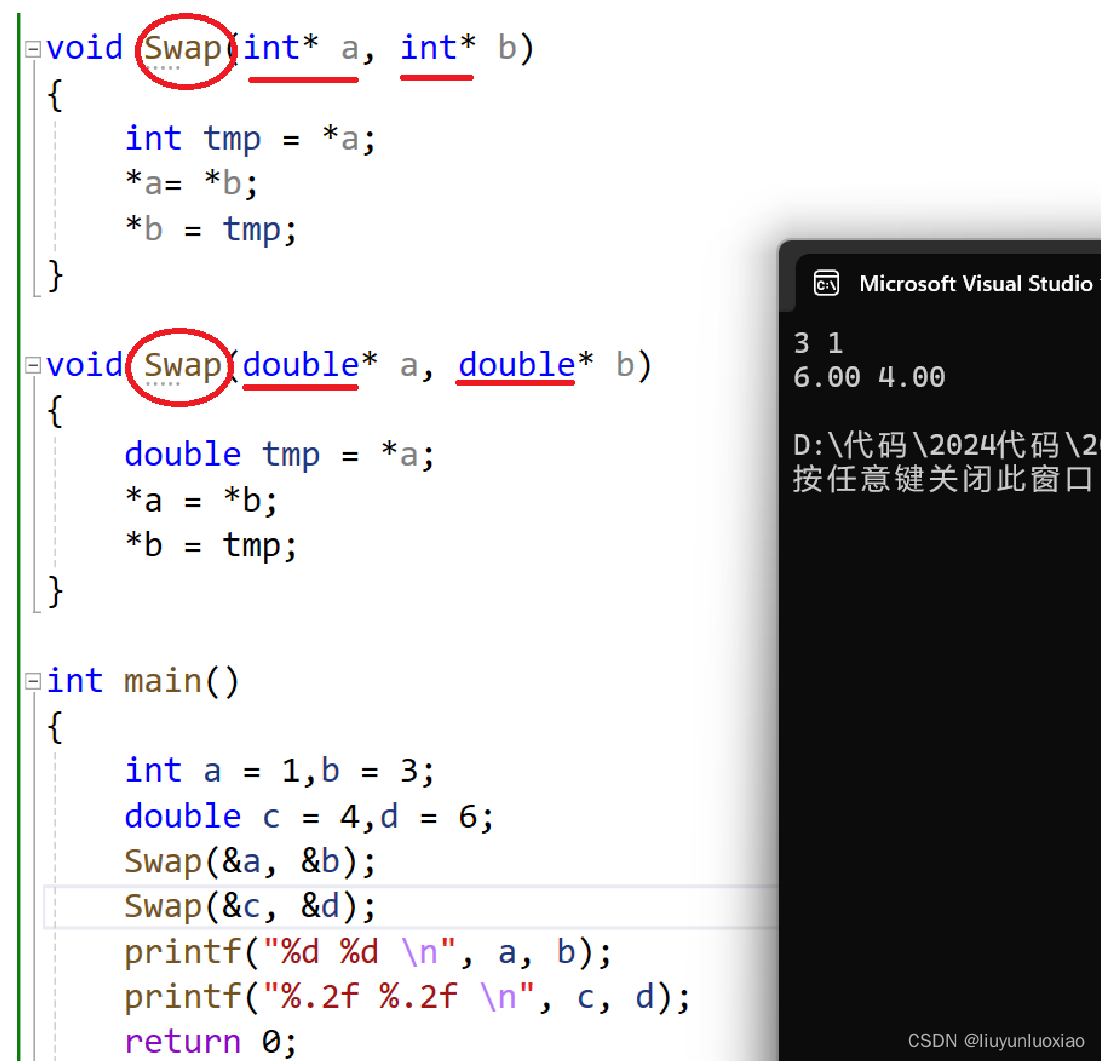Click the printf "%.2f %.2f \n" line
The width and height of the screenshot is (1101, 1061).
coord(407,998)
